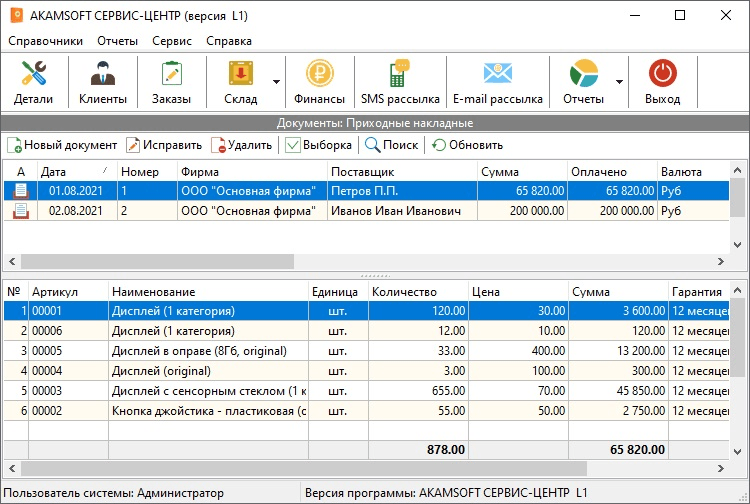The width and height of the screenshot is (750, 504).
Task: Create a Новый документ
Action: pos(62,145)
